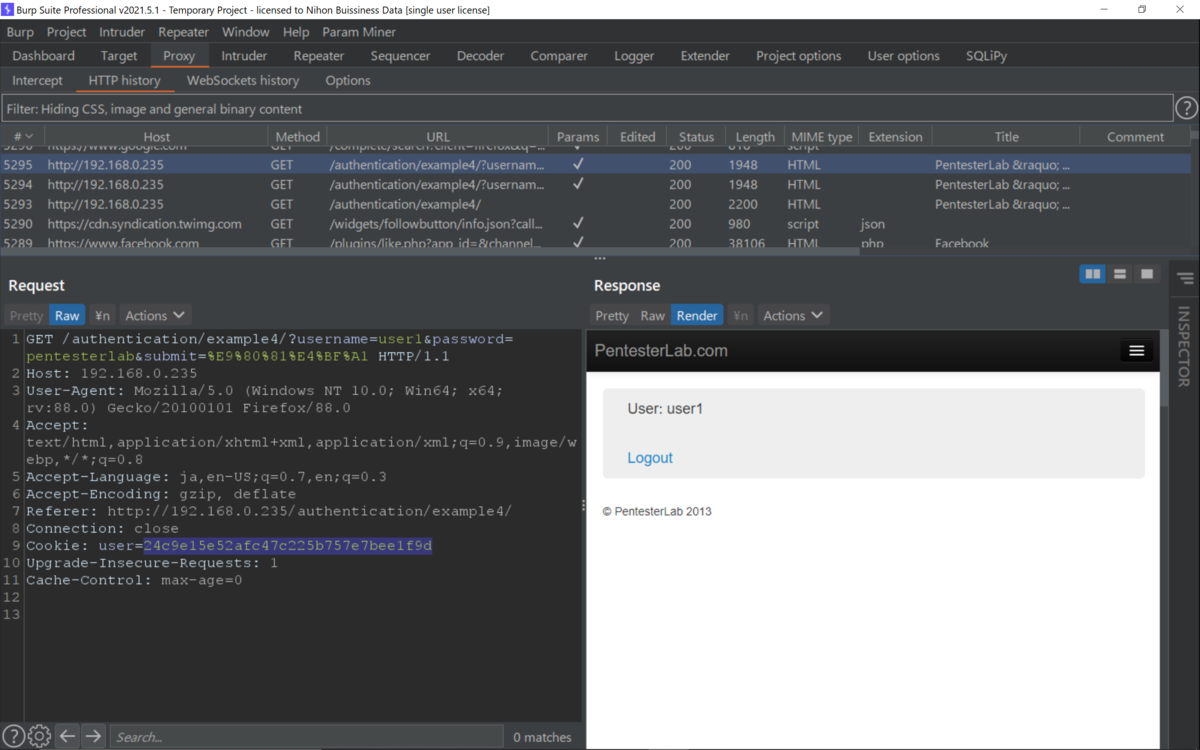Viewport: 1200px width, 750px height.
Task: Open the Project menu
Action: point(67,32)
